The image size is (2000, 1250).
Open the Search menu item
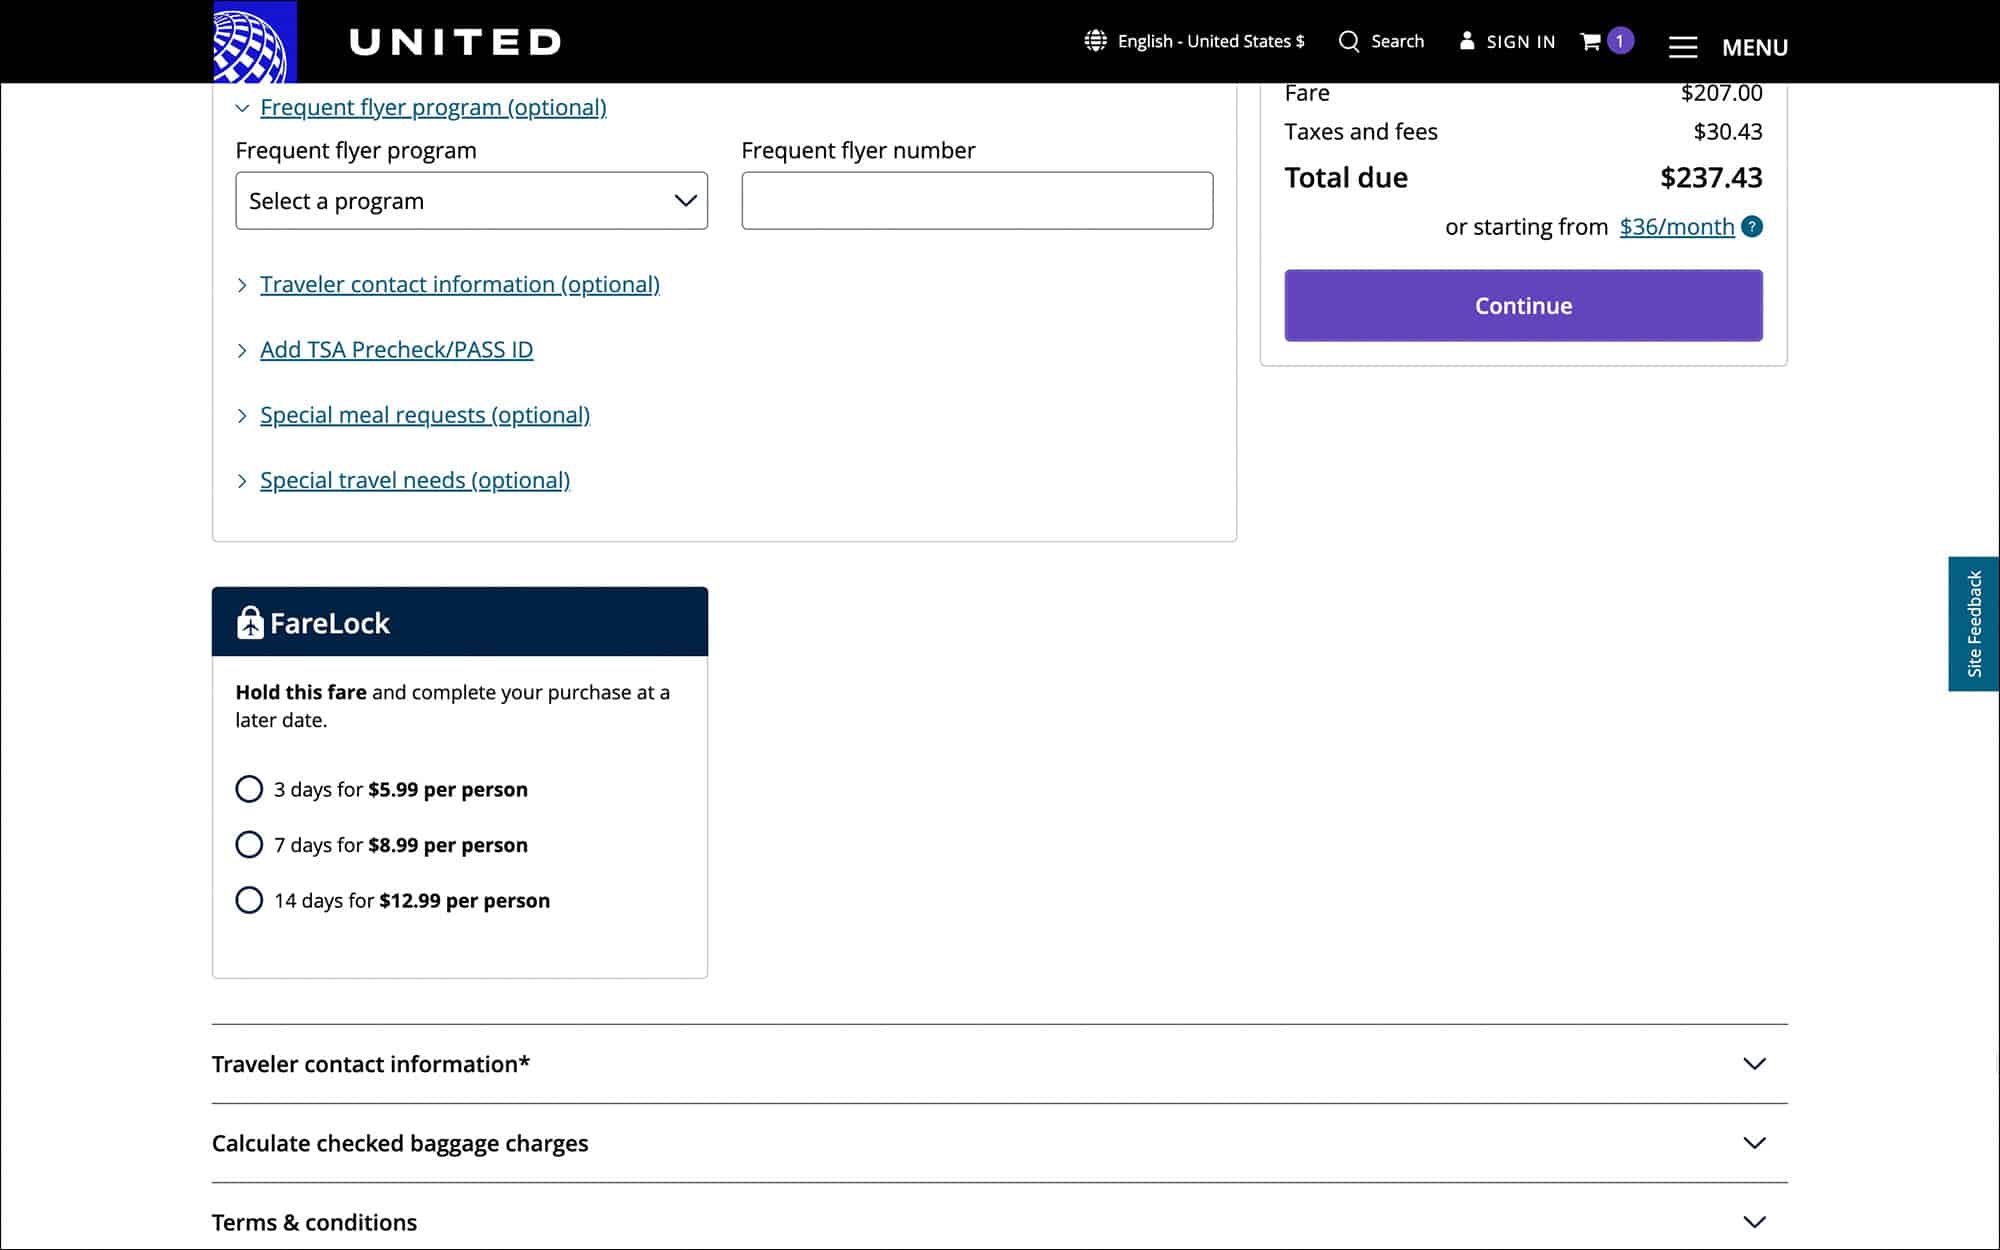click(1397, 41)
